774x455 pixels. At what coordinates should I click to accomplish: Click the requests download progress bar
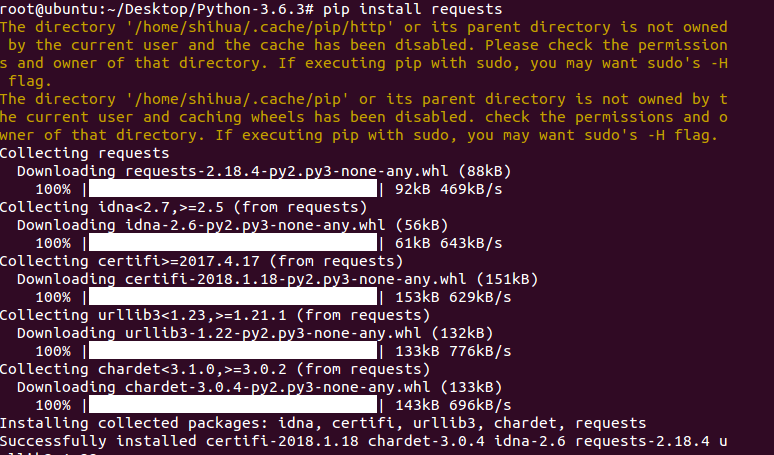click(x=232, y=189)
